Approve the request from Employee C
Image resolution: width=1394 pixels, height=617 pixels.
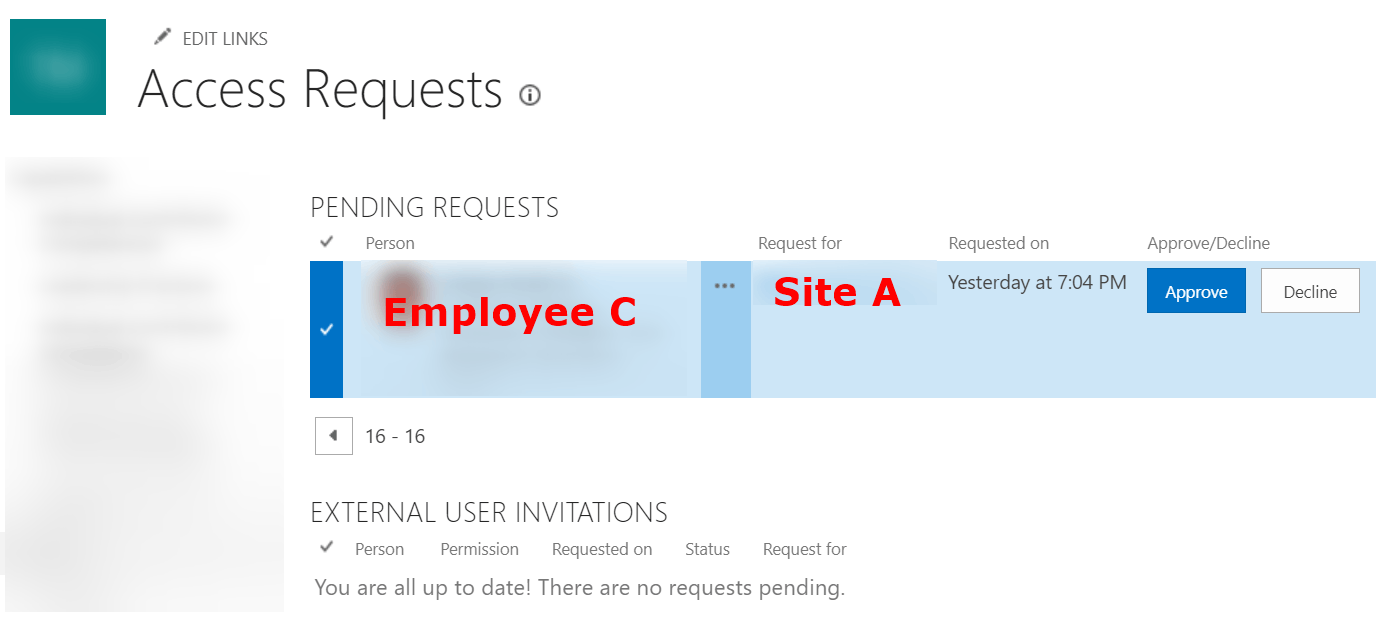pos(1196,291)
